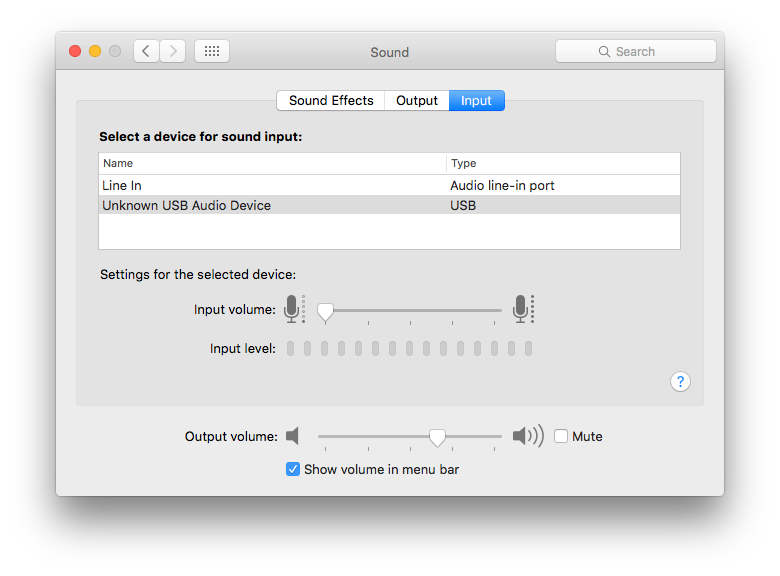
Task: Click the high input volume microphone icon
Action: pos(521,309)
